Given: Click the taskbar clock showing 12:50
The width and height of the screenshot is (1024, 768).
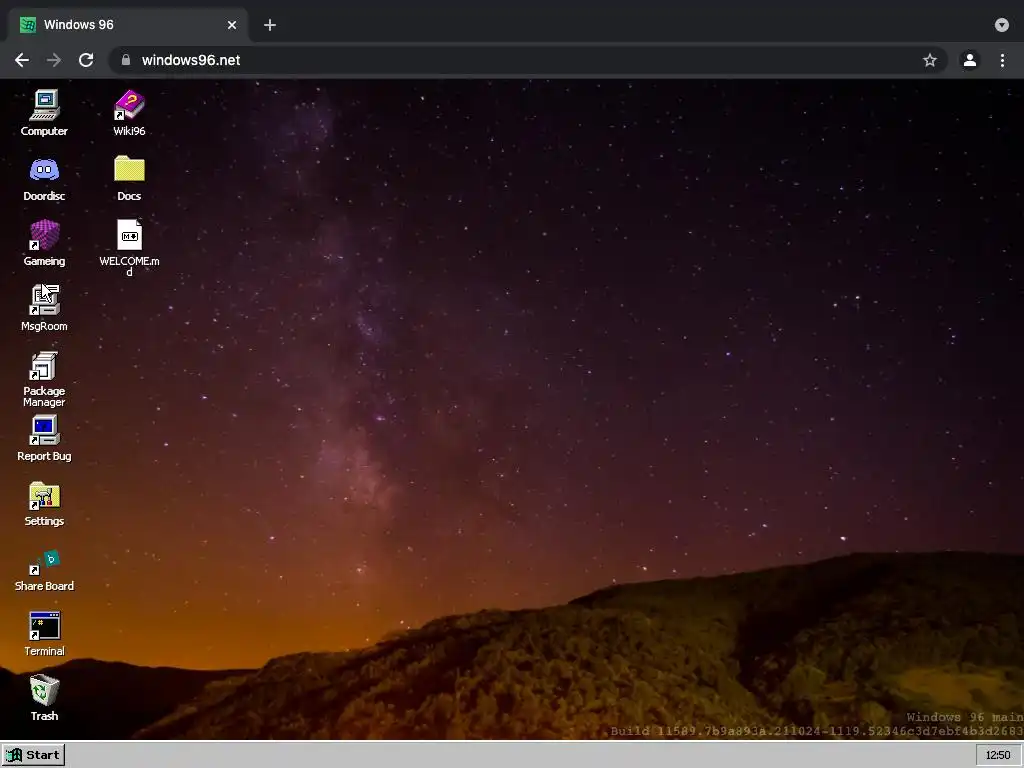Looking at the screenshot, I should [x=998, y=755].
